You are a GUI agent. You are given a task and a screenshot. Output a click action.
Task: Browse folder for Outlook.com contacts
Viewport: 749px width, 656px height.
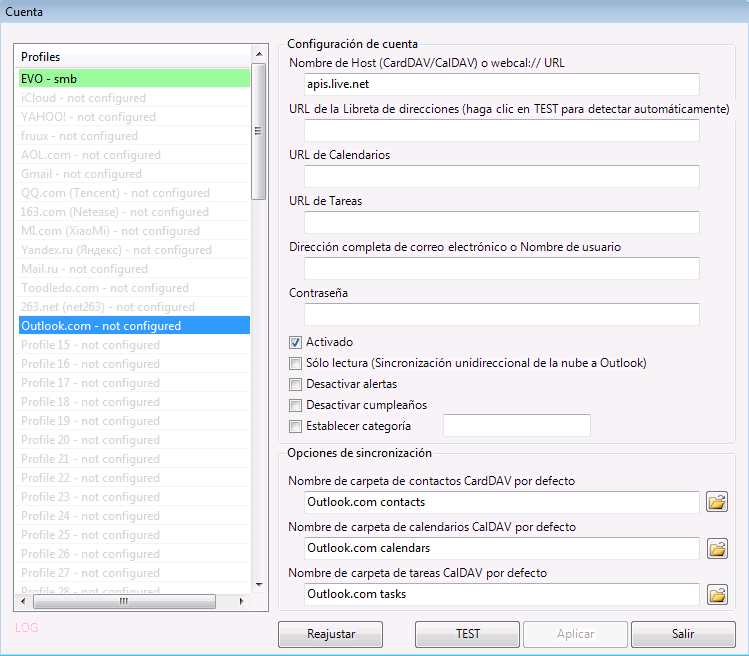(x=717, y=502)
